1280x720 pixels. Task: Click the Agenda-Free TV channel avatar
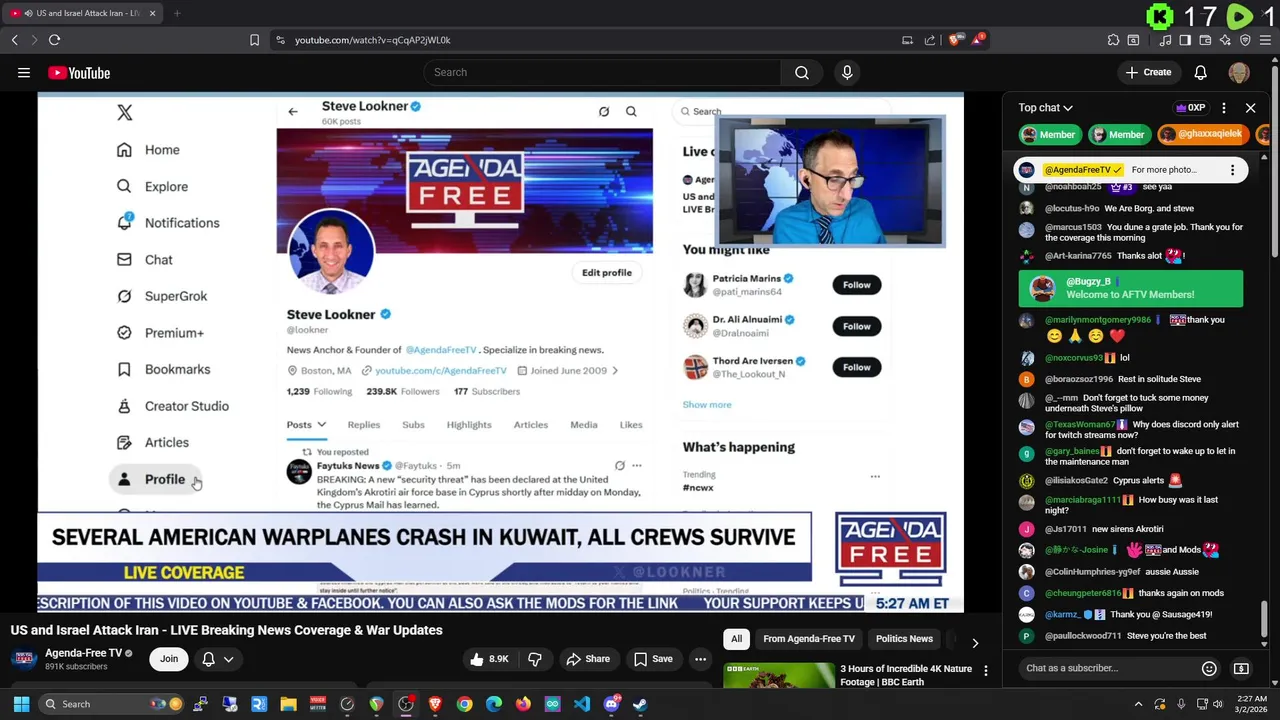click(x=24, y=659)
